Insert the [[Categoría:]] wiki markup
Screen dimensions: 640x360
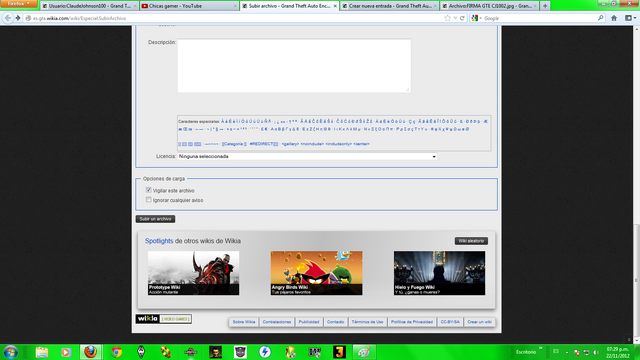234,144
